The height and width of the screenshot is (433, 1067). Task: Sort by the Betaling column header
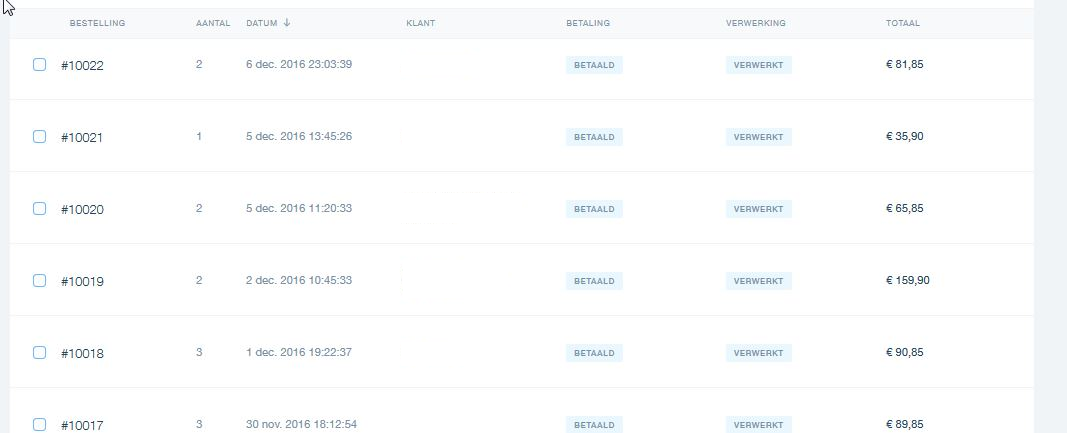(x=588, y=23)
